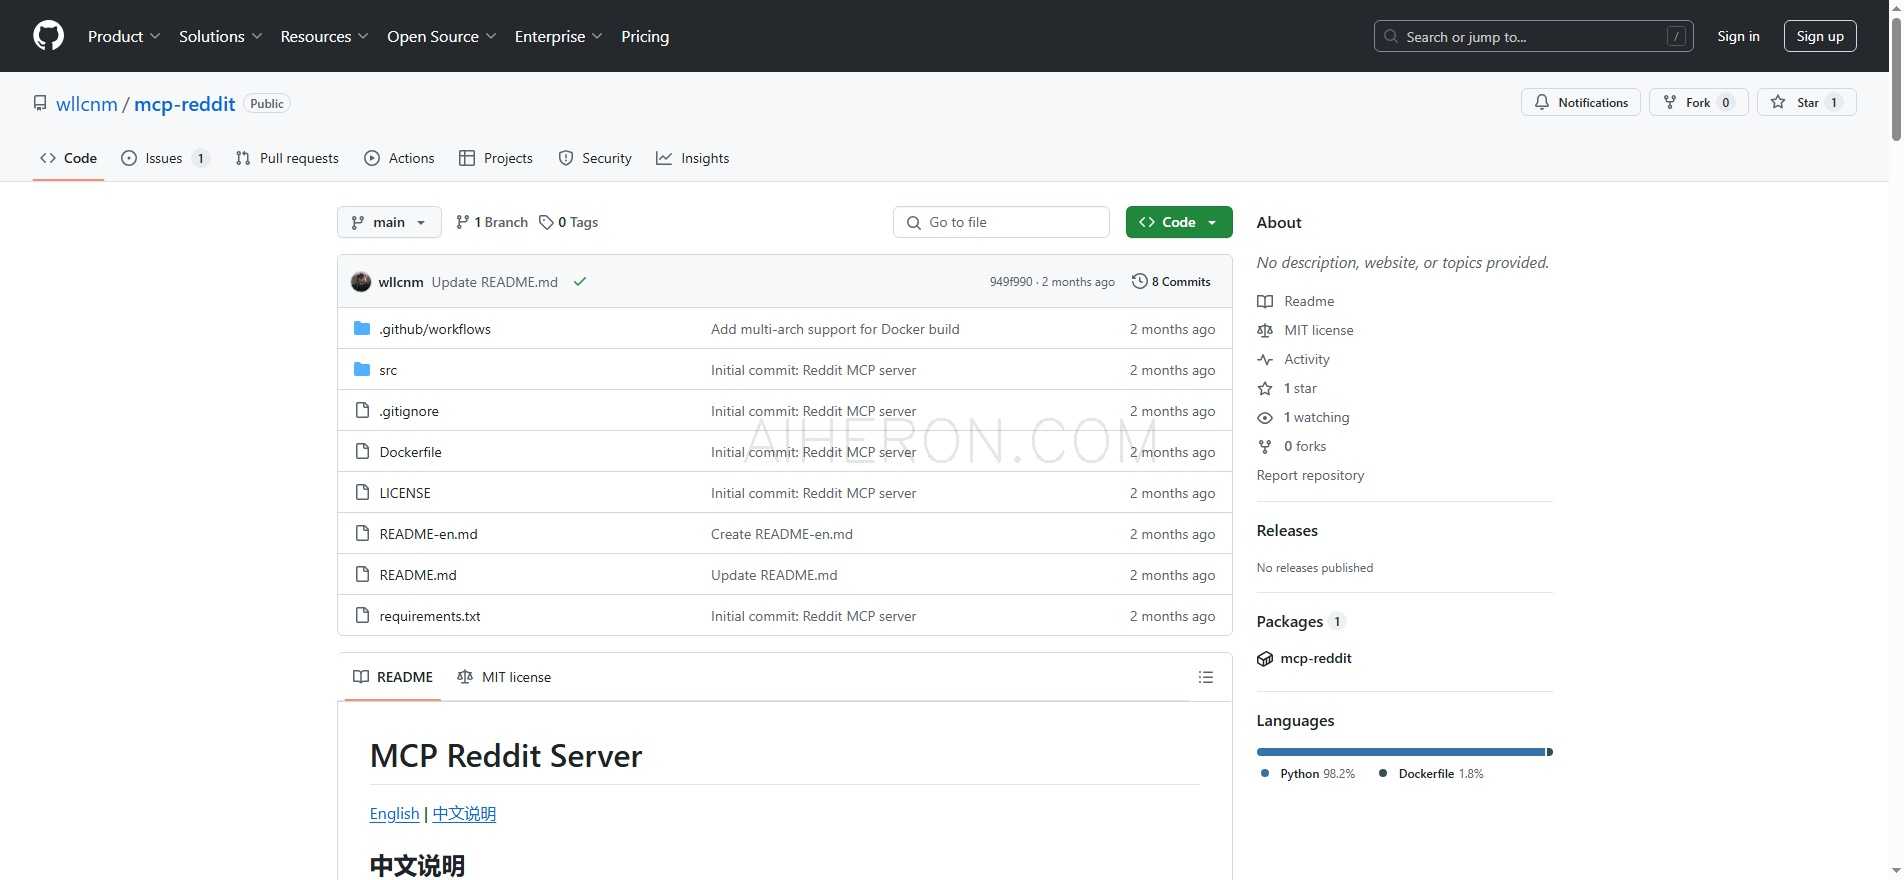Switch to the Insights tab
Viewport: 1904px width, 880px height.
tap(693, 158)
